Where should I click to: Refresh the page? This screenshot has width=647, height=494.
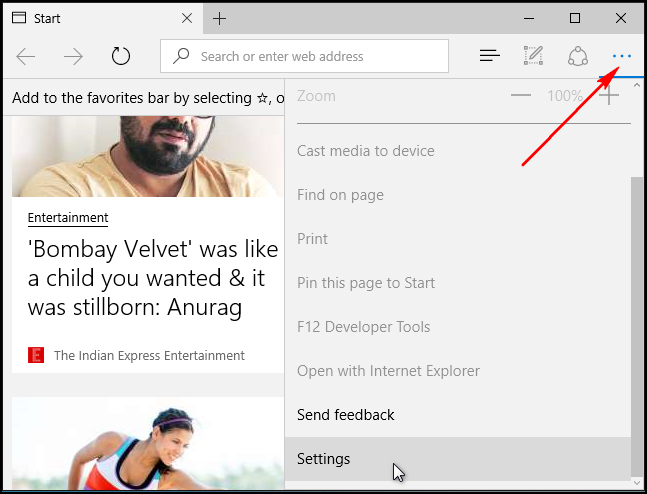(121, 56)
